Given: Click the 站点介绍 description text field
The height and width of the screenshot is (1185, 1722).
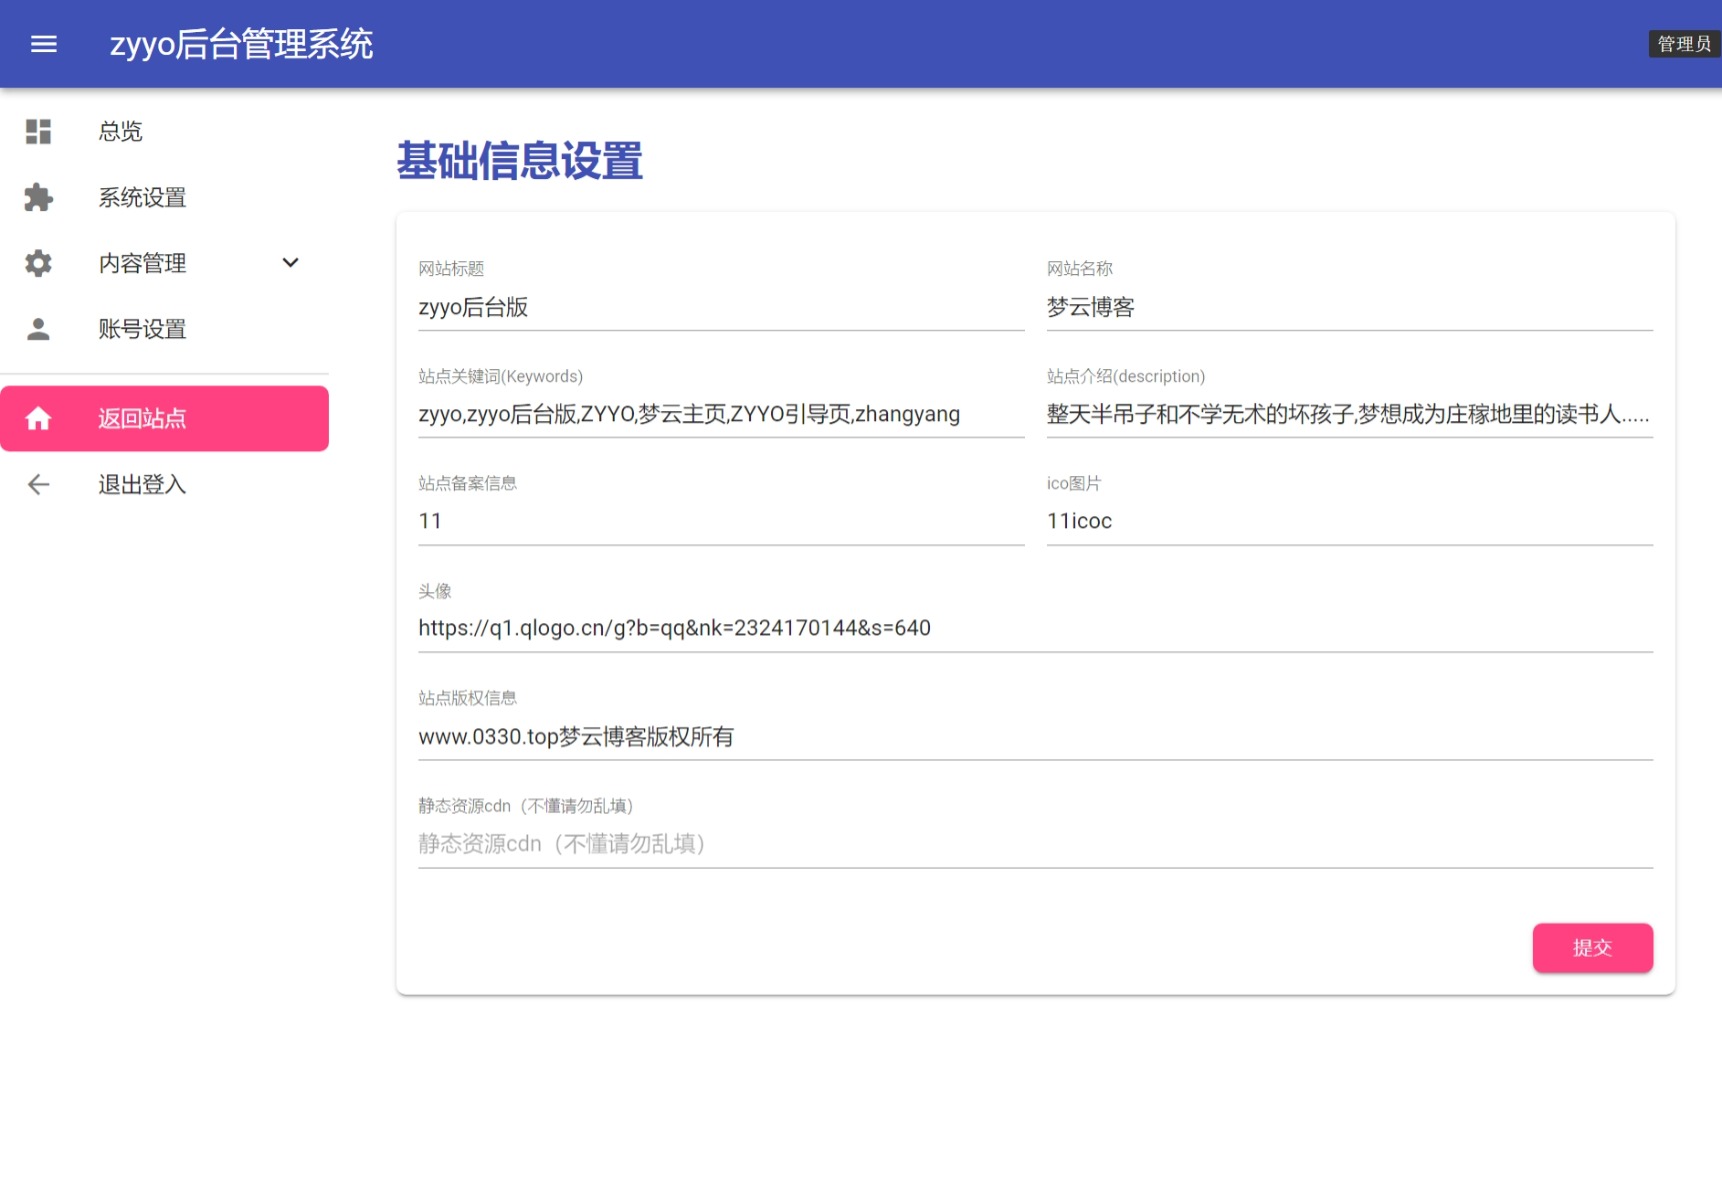Looking at the screenshot, I should 1348,413.
